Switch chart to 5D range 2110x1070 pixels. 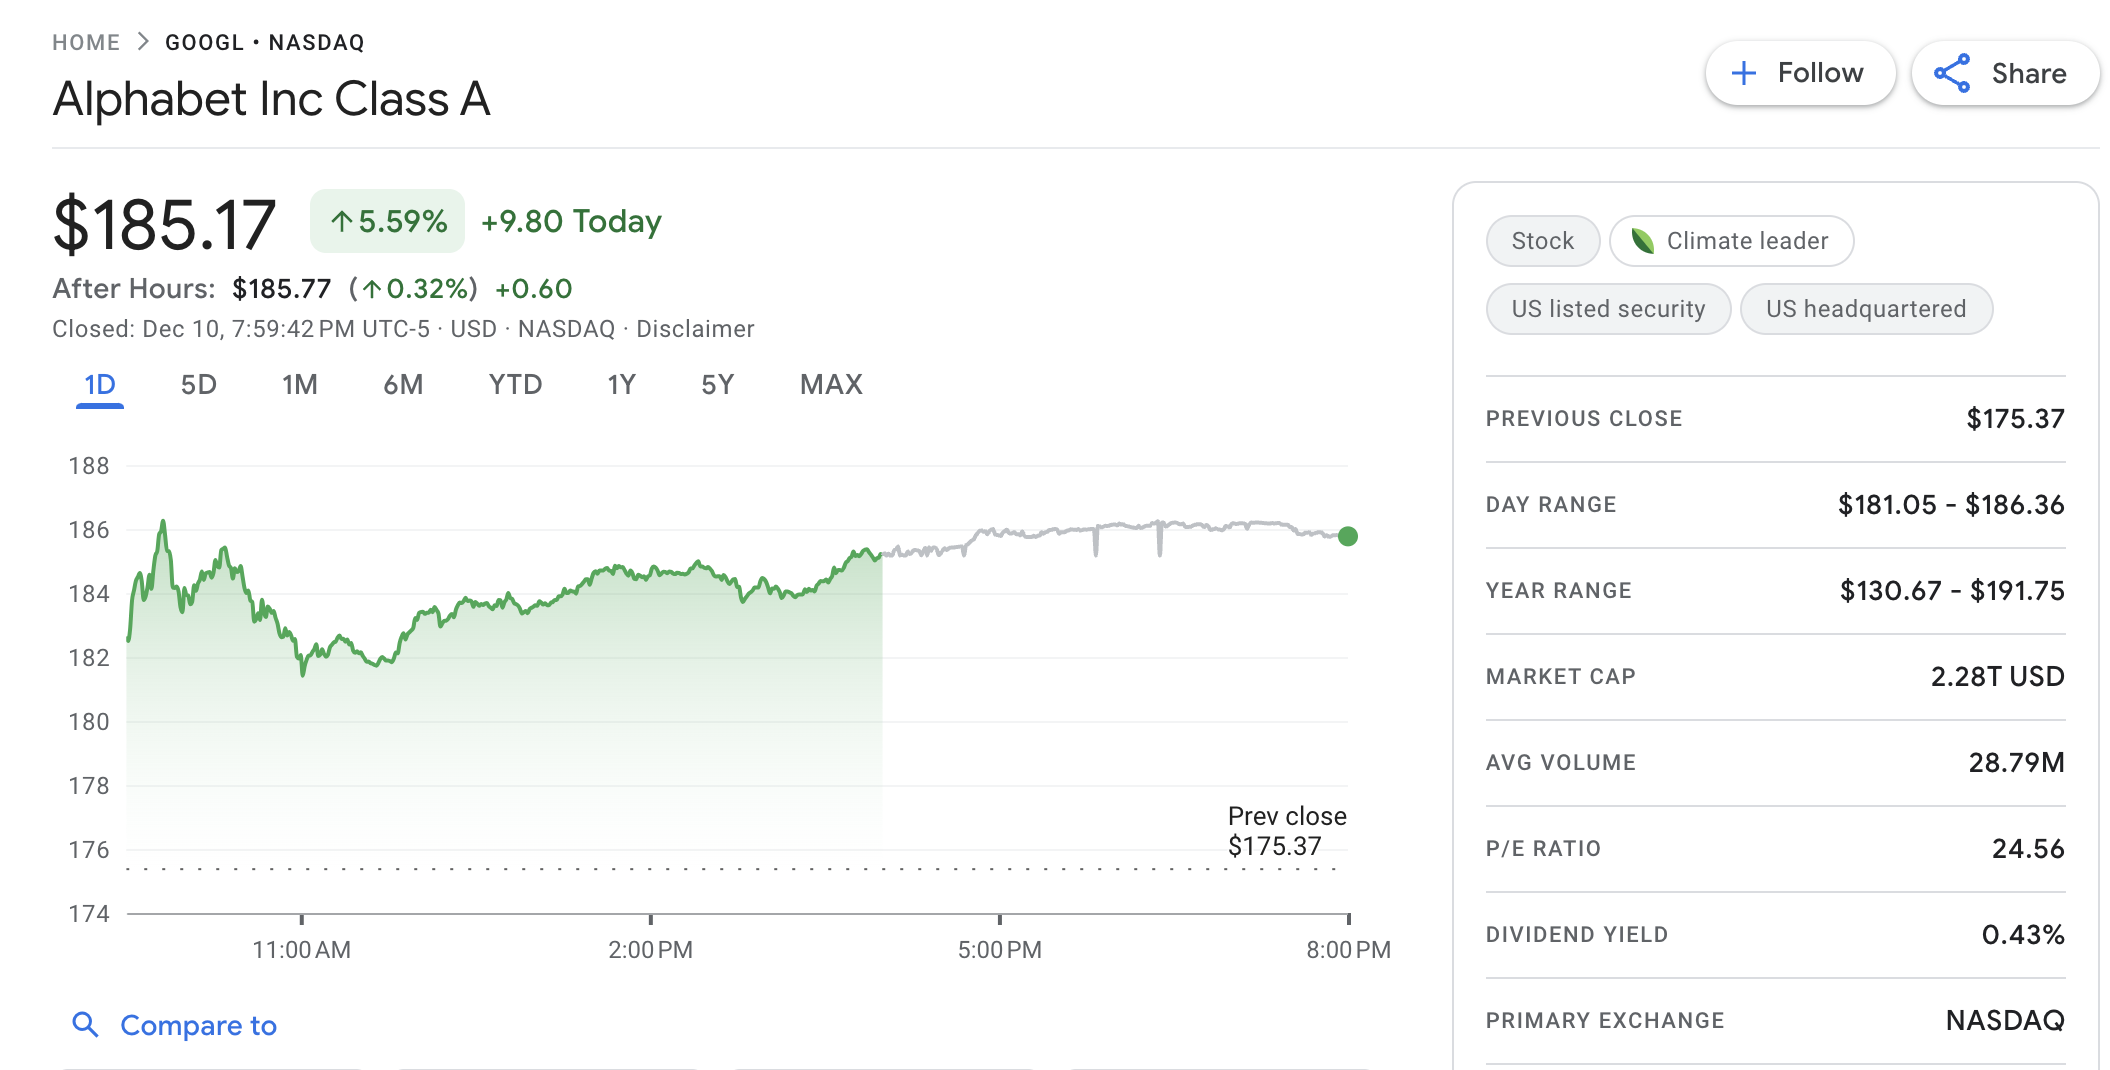tap(199, 385)
